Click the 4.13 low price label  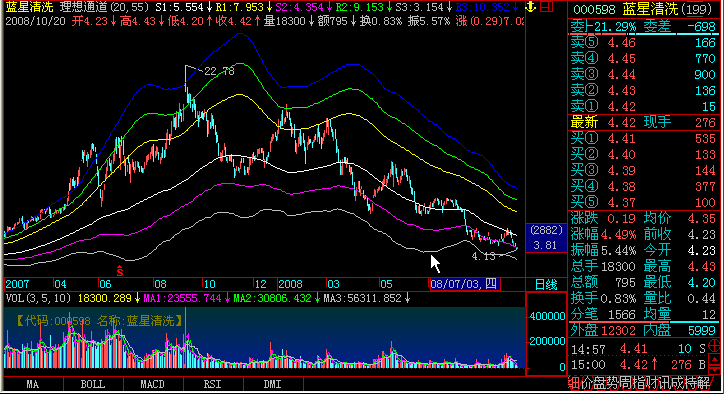pyautogui.click(x=483, y=256)
